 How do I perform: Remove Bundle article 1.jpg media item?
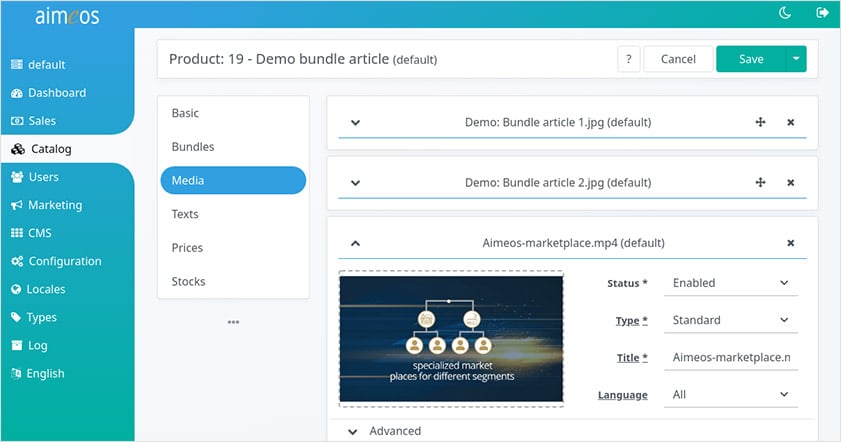791,122
